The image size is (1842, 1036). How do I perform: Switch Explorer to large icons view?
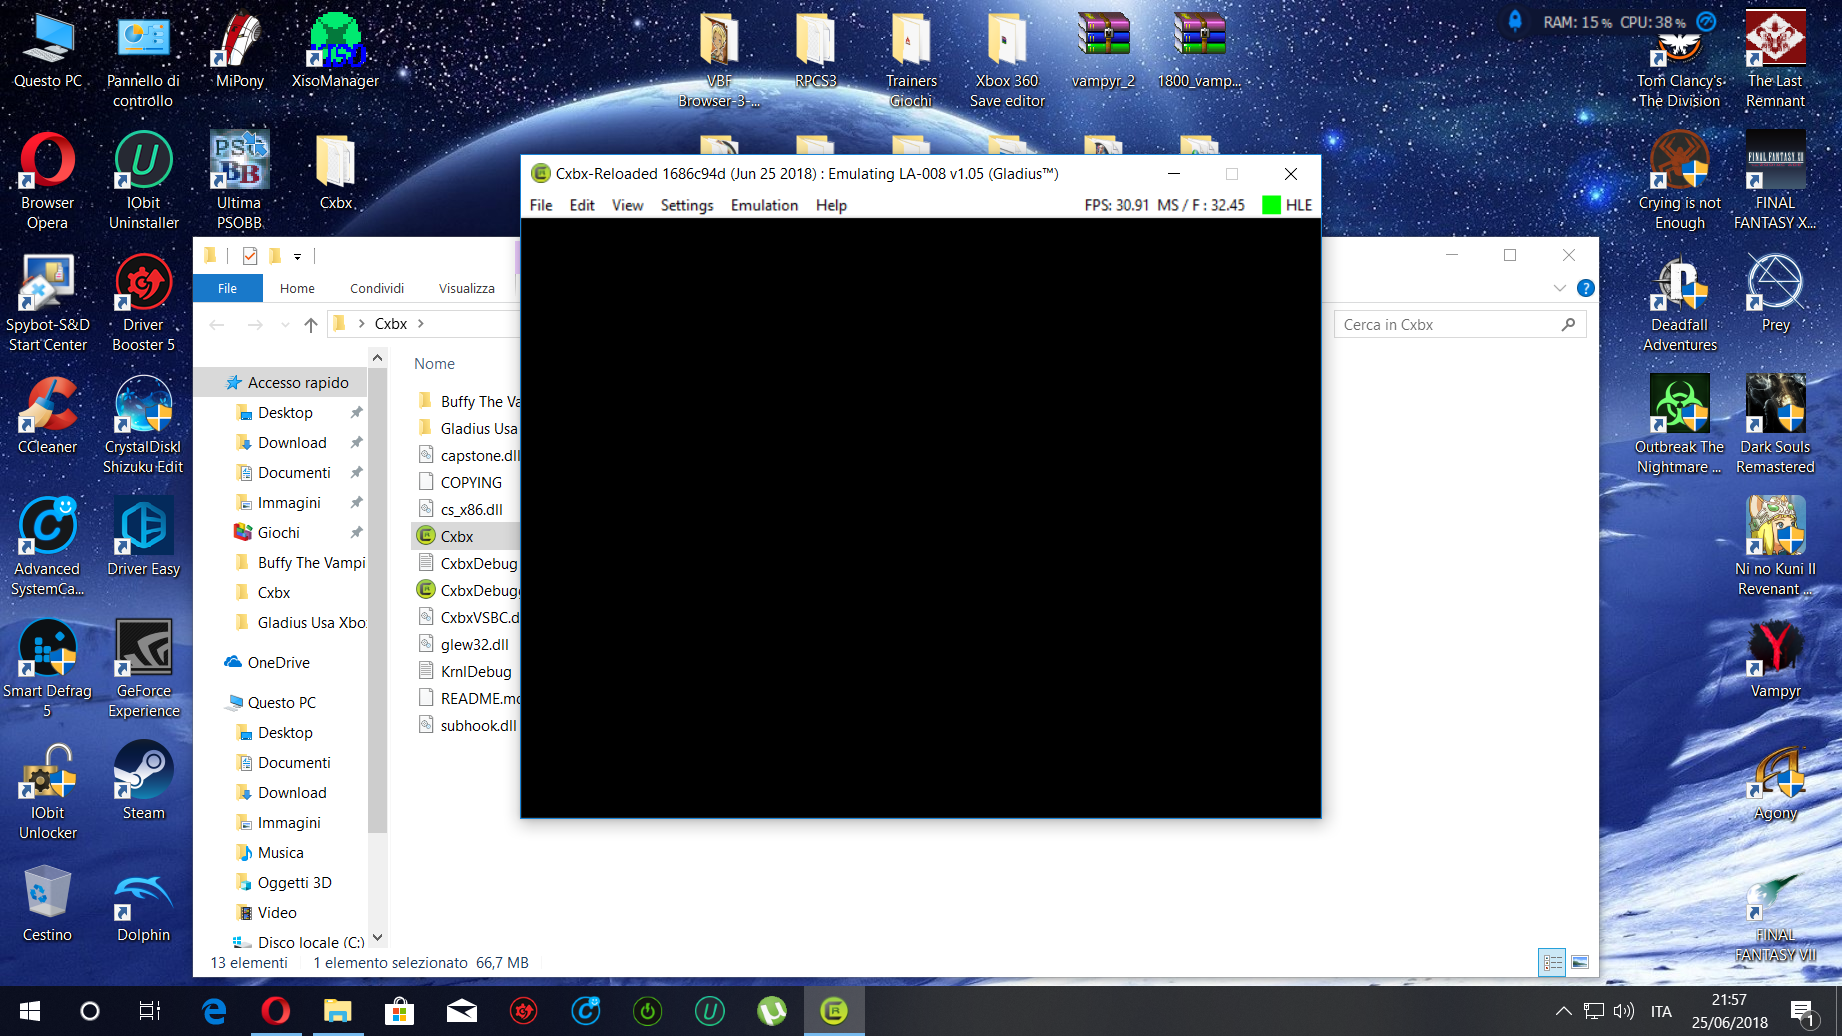coord(1580,962)
